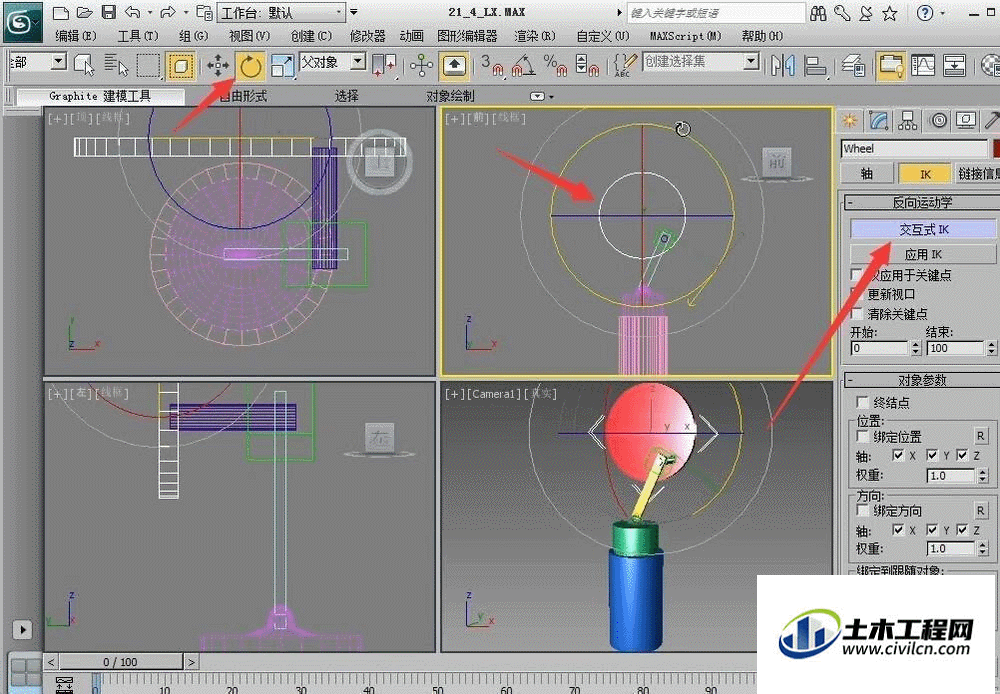The width and height of the screenshot is (1000, 694).
Task: Switch to the Create command panel tab
Action: point(849,120)
